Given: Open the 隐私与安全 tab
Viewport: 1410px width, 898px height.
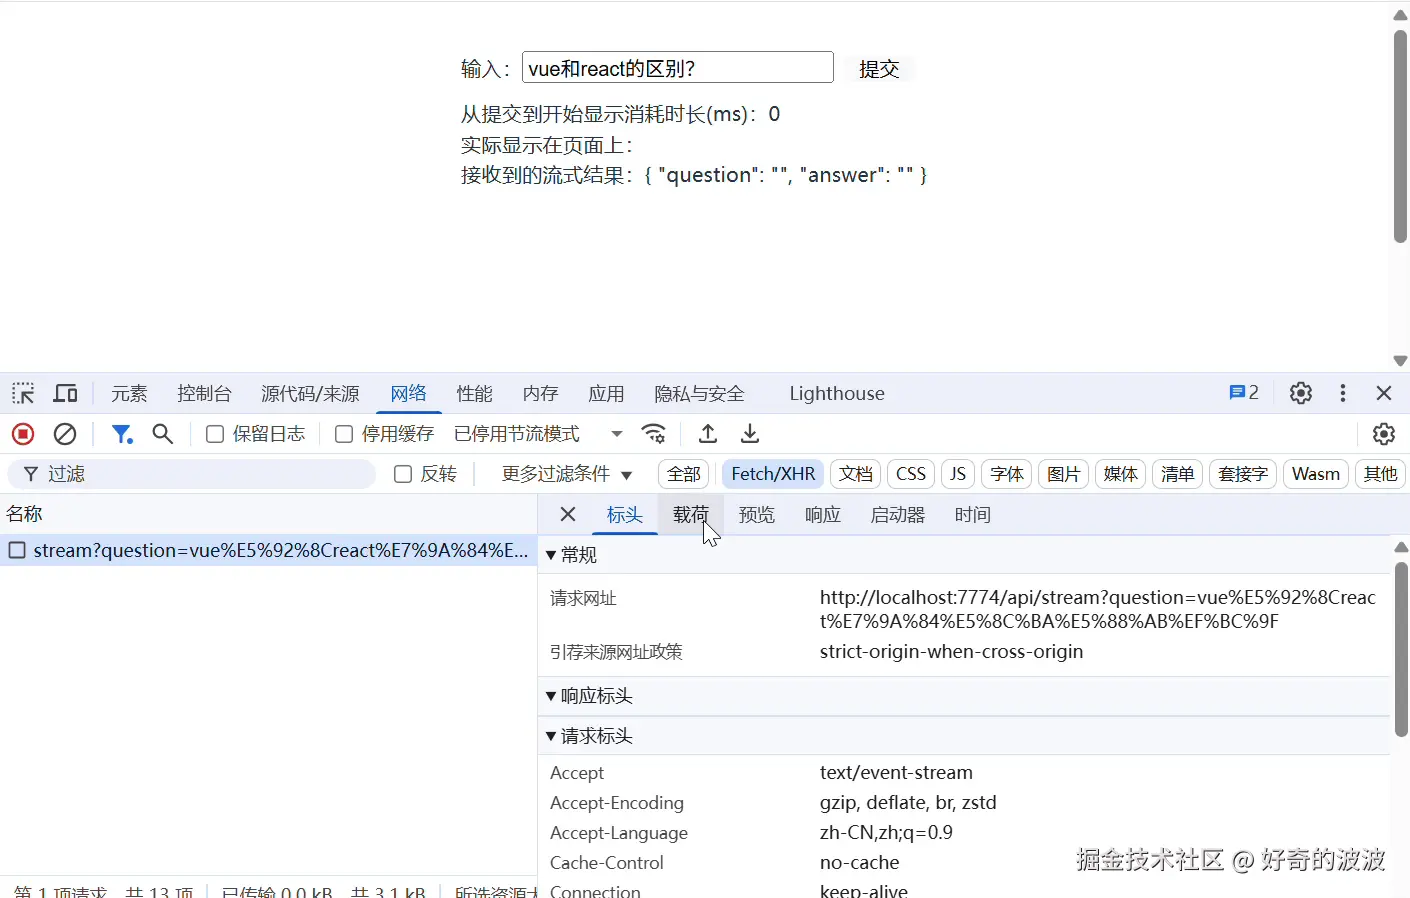Looking at the screenshot, I should tap(699, 393).
